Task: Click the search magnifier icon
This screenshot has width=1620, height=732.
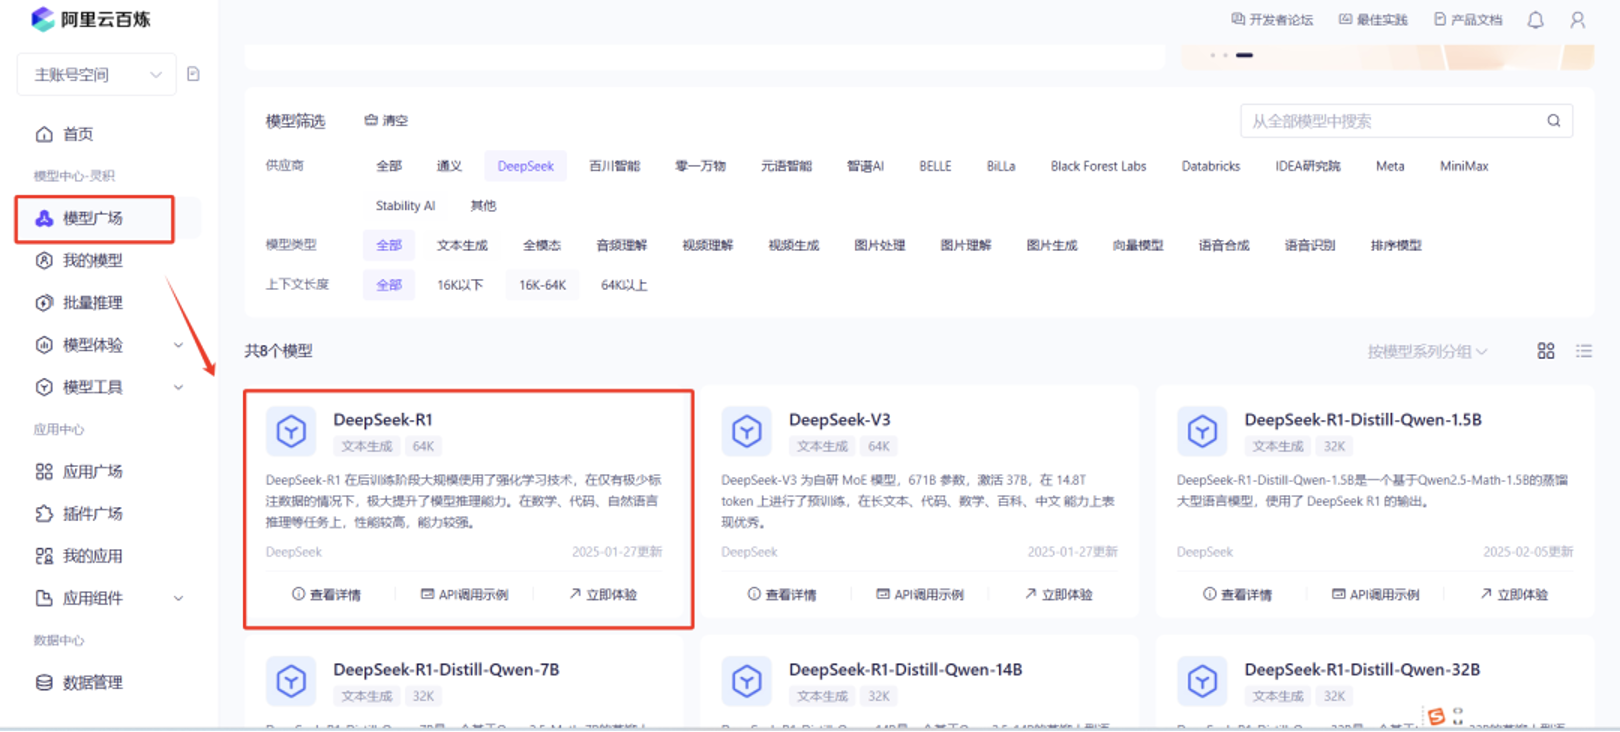Action: point(1553,120)
